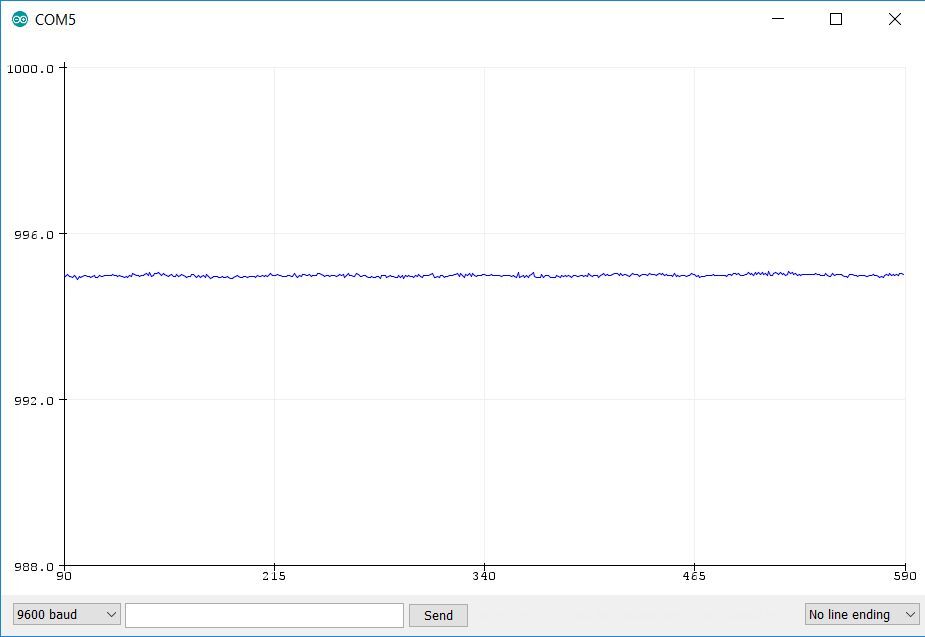Image resolution: width=925 pixels, height=637 pixels.
Task: Click the Arduino logo icon in the title bar
Action: click(x=19, y=19)
